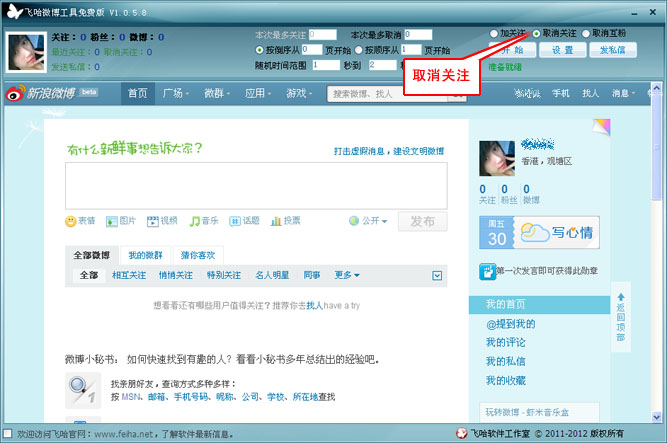Filter feed by 名人明星
The image size is (667, 443).
pos(272,275)
